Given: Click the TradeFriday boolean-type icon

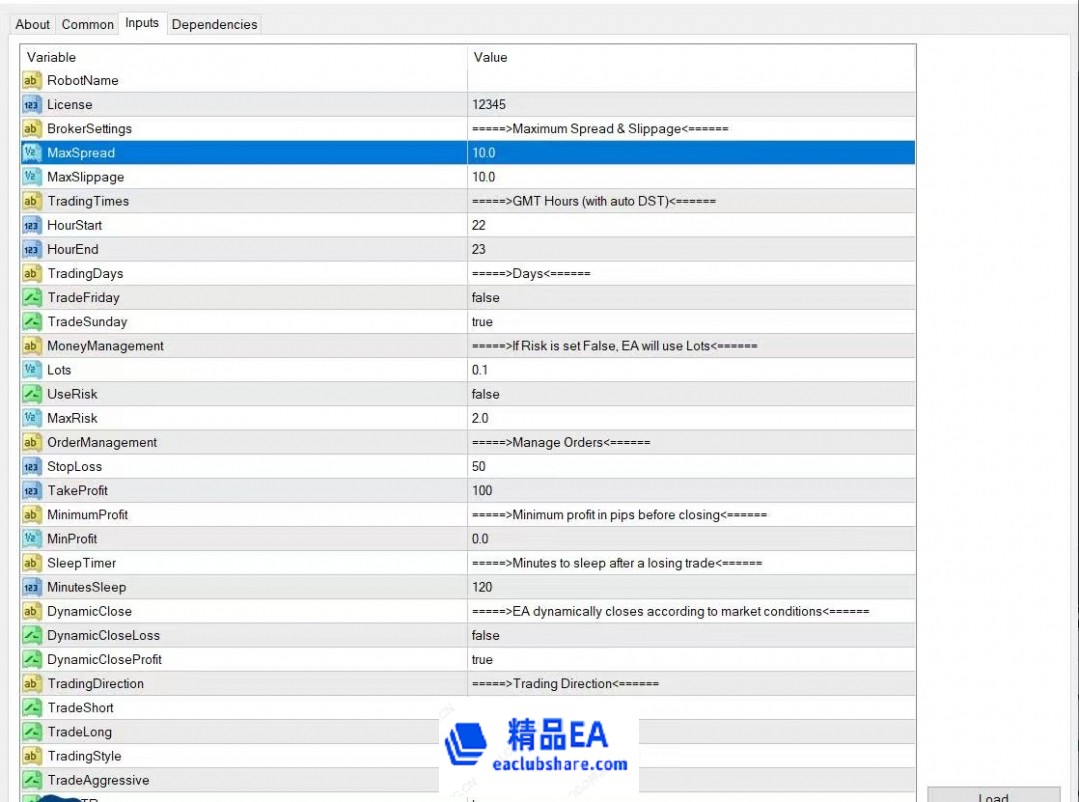Looking at the screenshot, I should click(x=31, y=298).
